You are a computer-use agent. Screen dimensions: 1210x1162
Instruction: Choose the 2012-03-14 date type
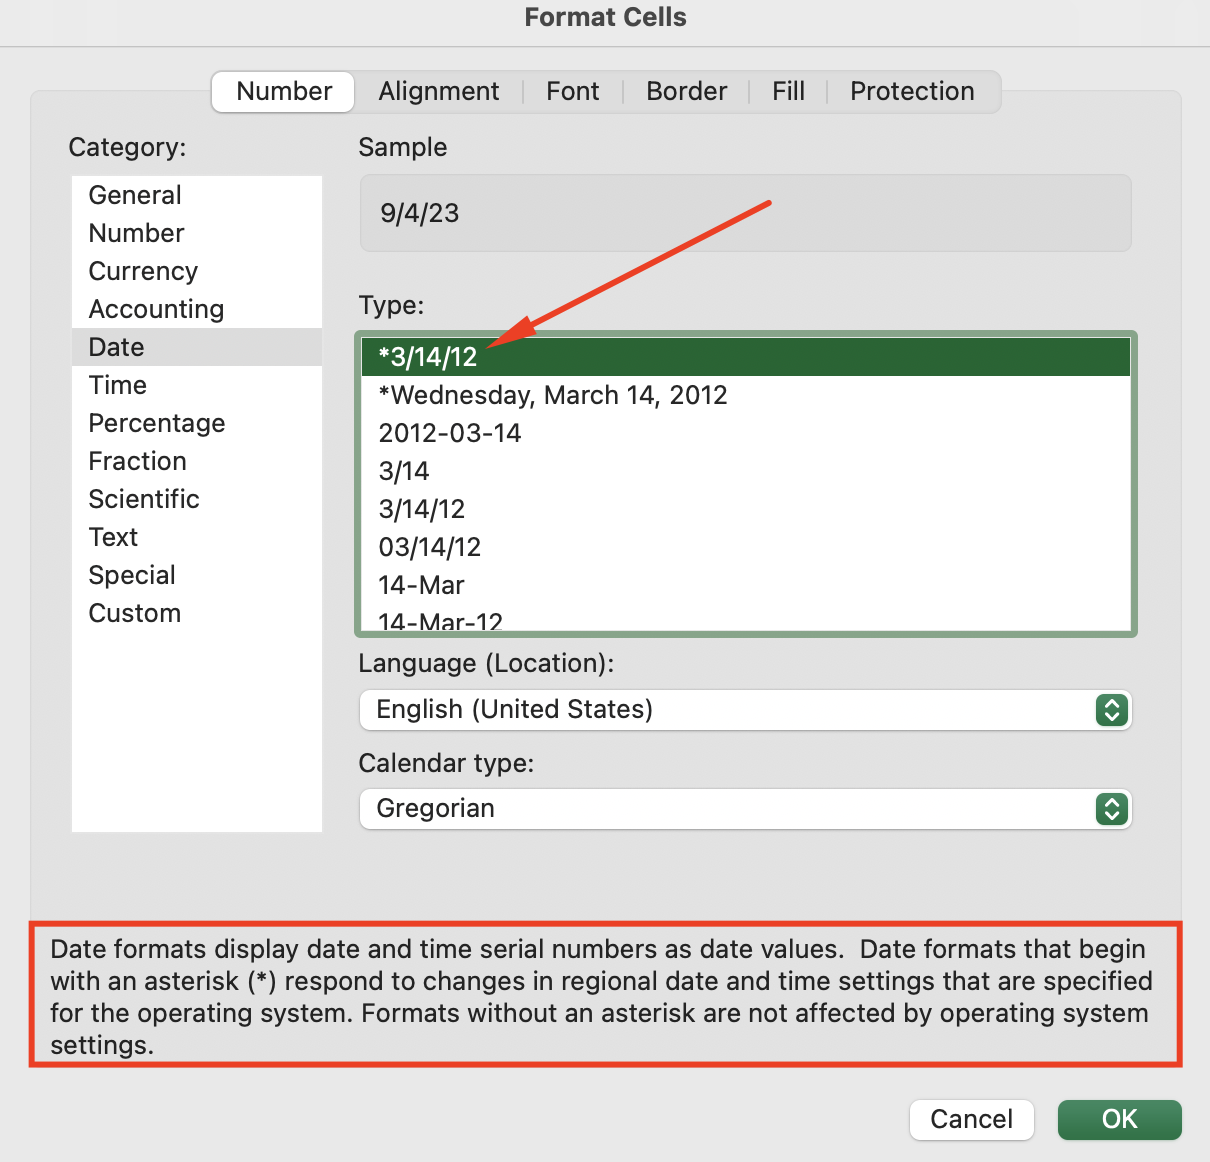point(746,433)
